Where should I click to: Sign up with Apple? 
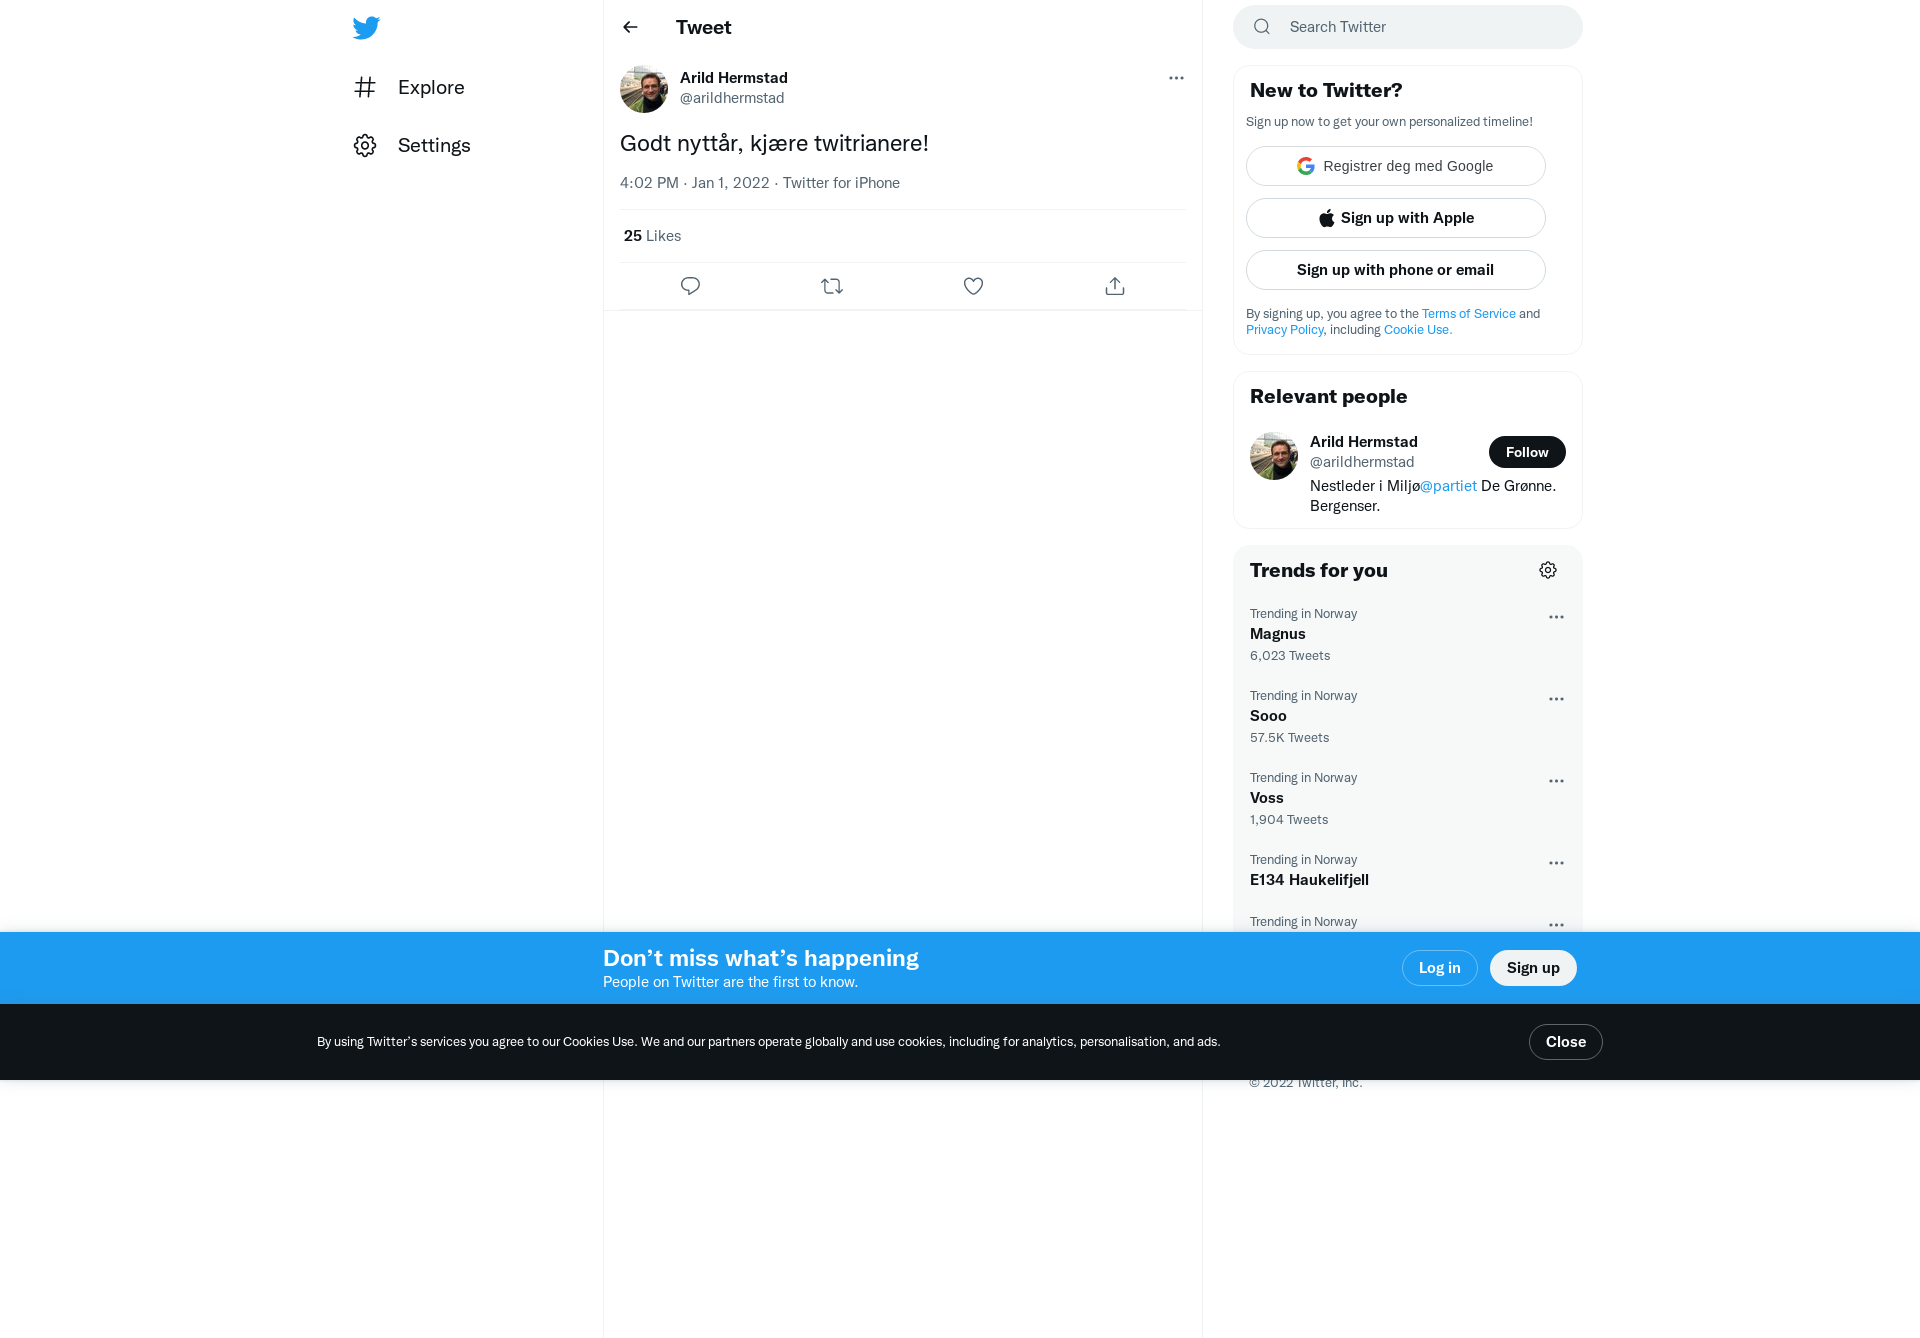tap(1396, 218)
